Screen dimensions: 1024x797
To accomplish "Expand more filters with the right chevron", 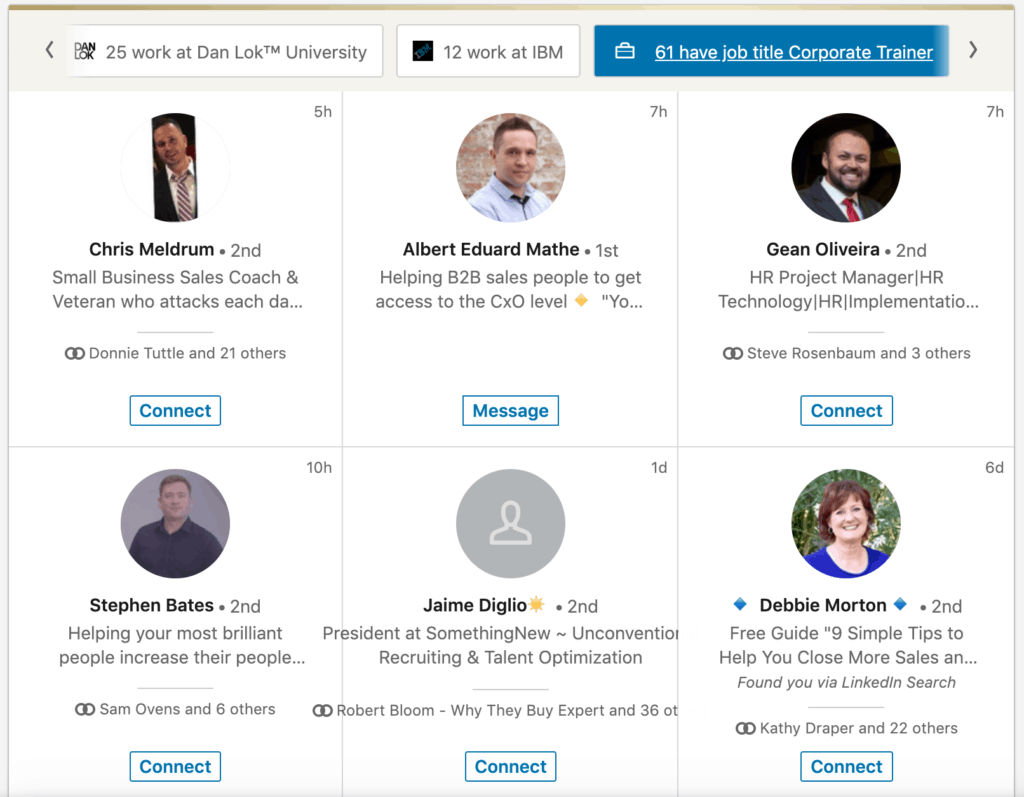I will [972, 48].
